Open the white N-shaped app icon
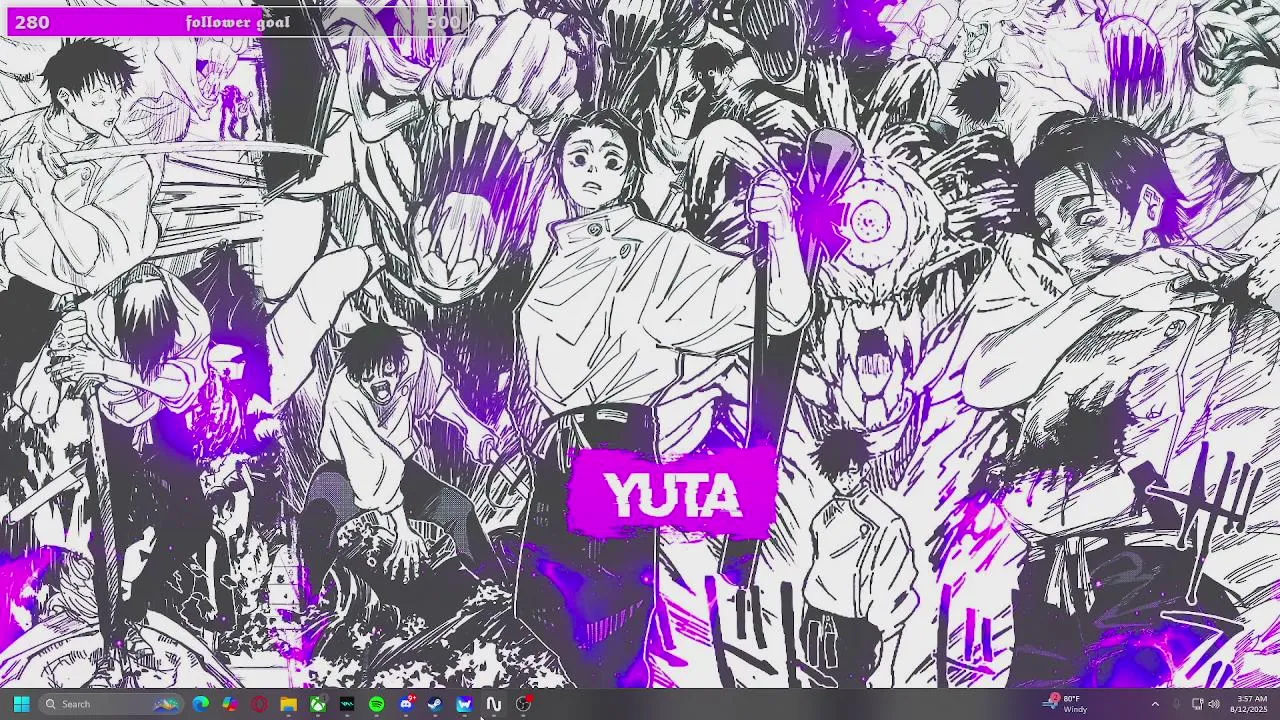 (493, 704)
